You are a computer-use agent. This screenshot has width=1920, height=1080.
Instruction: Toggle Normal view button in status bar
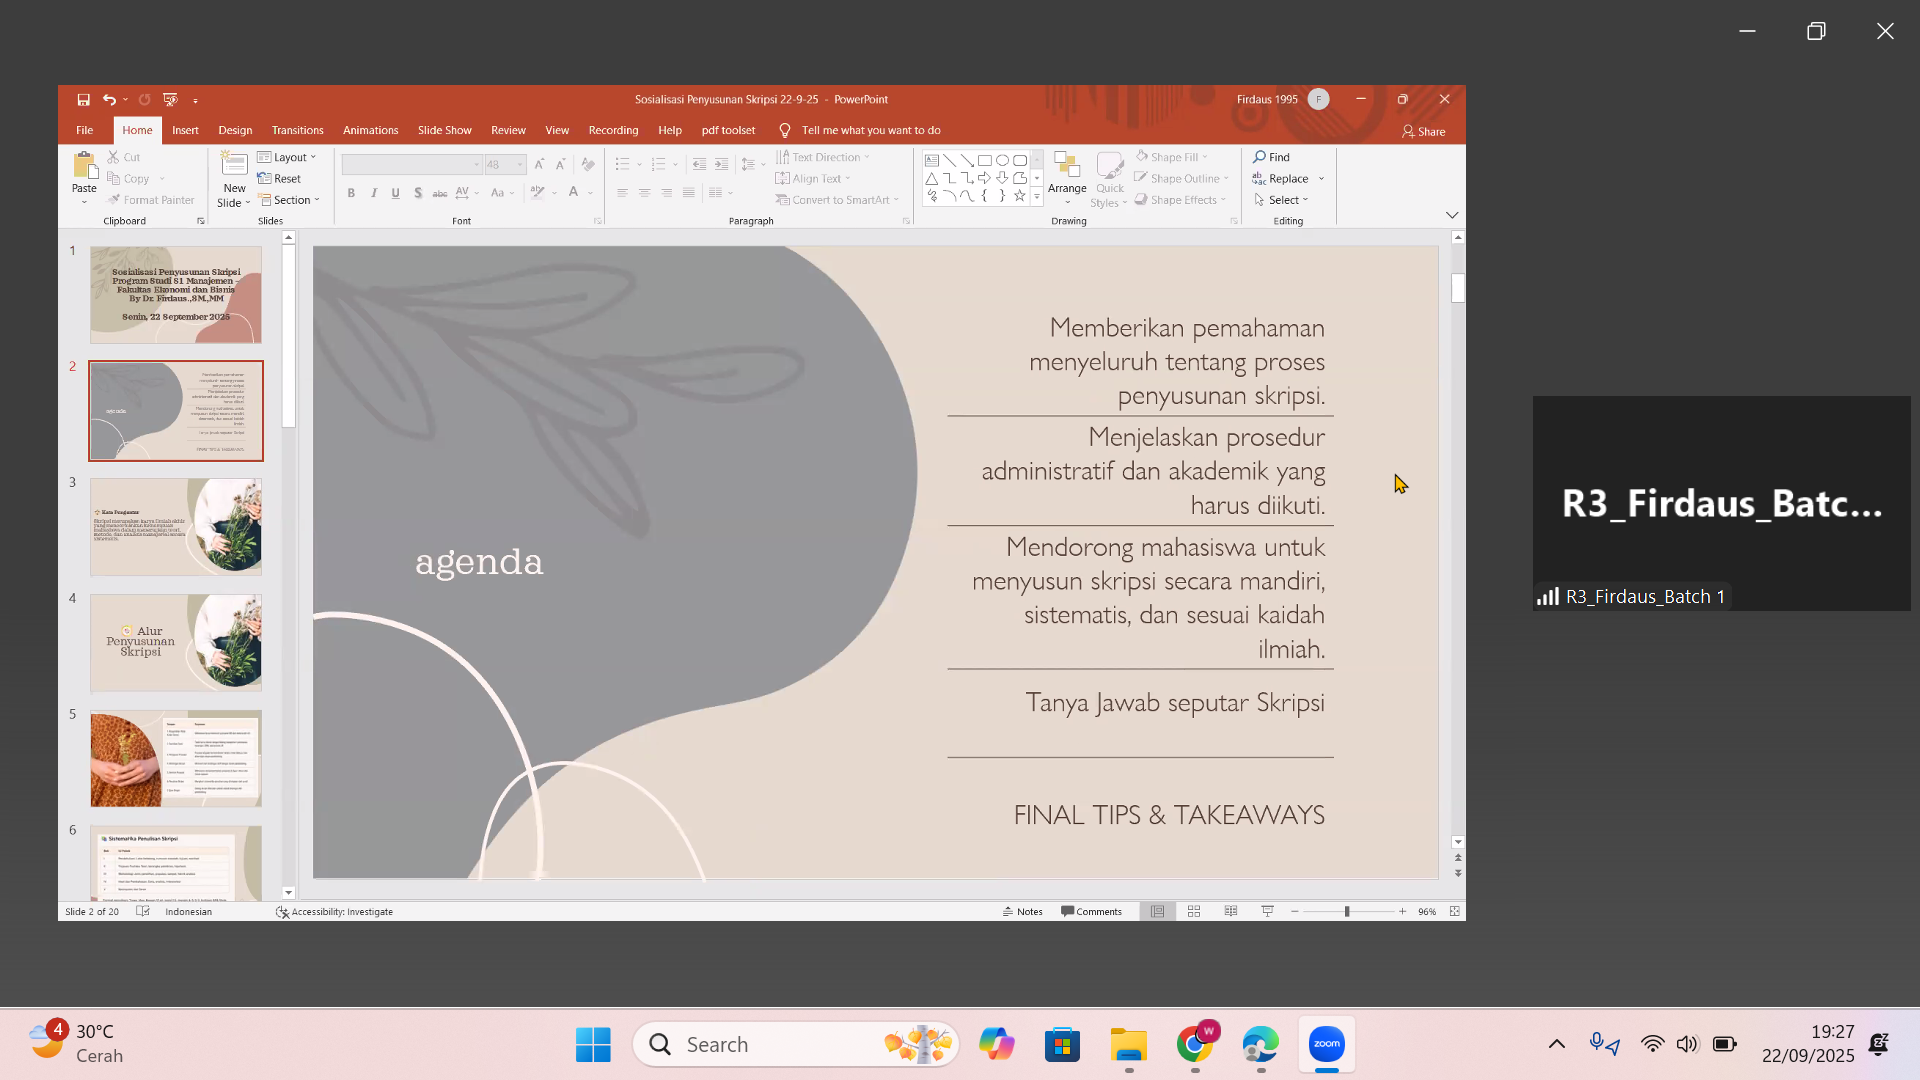[x=1157, y=911]
